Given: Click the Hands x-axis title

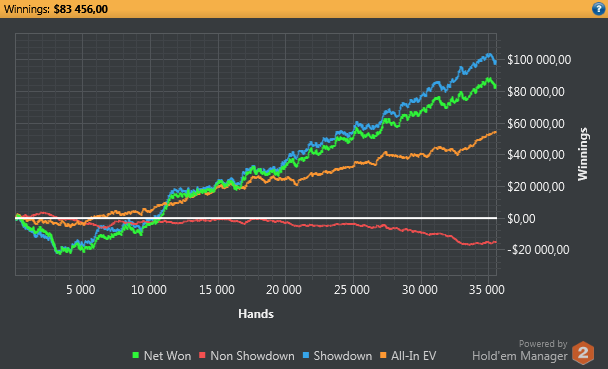Looking at the screenshot, I should click(256, 314).
